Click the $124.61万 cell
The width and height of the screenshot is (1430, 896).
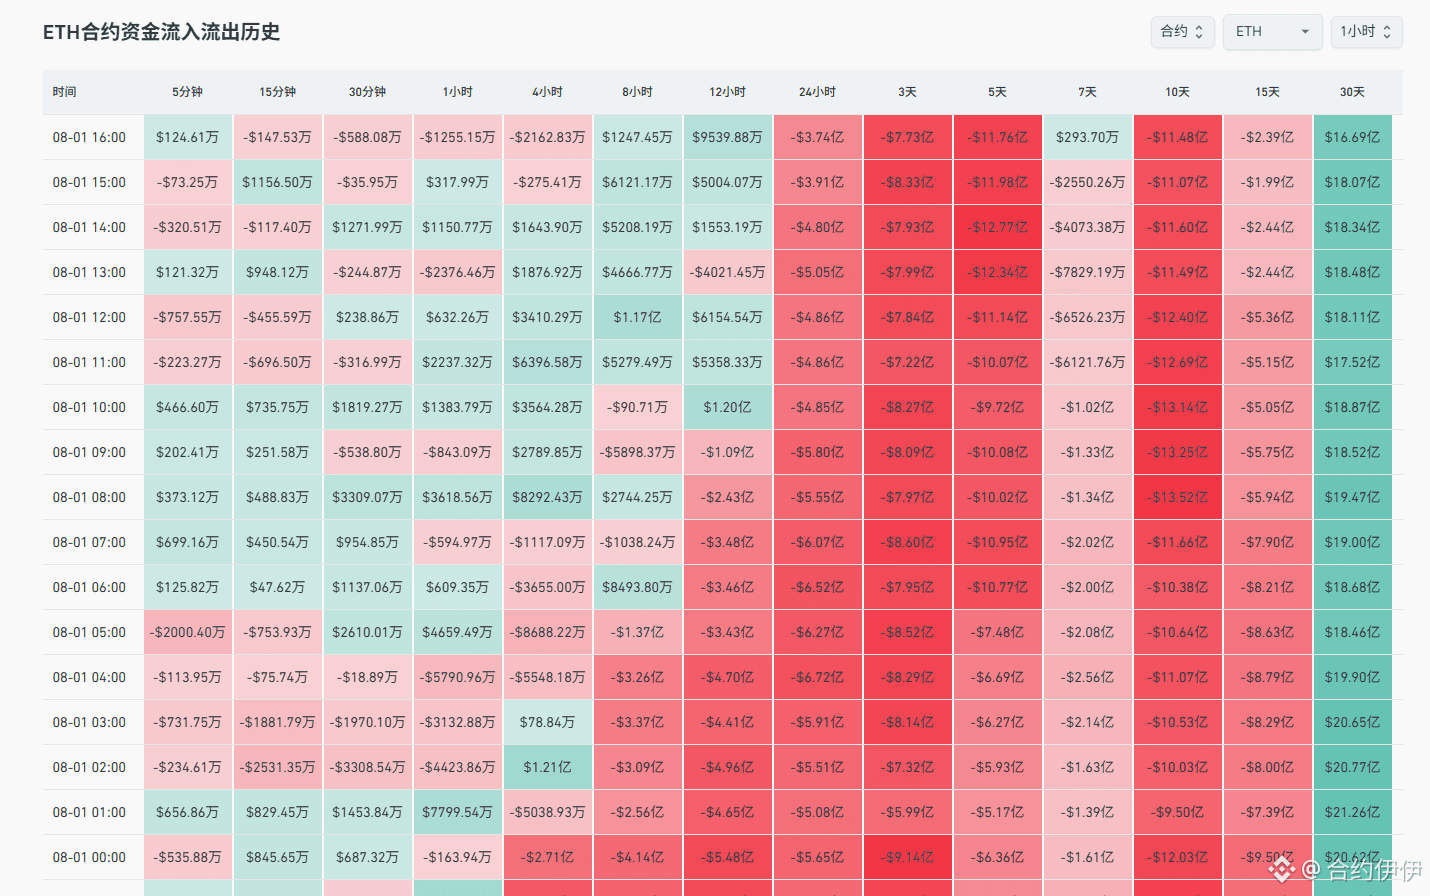pos(188,137)
